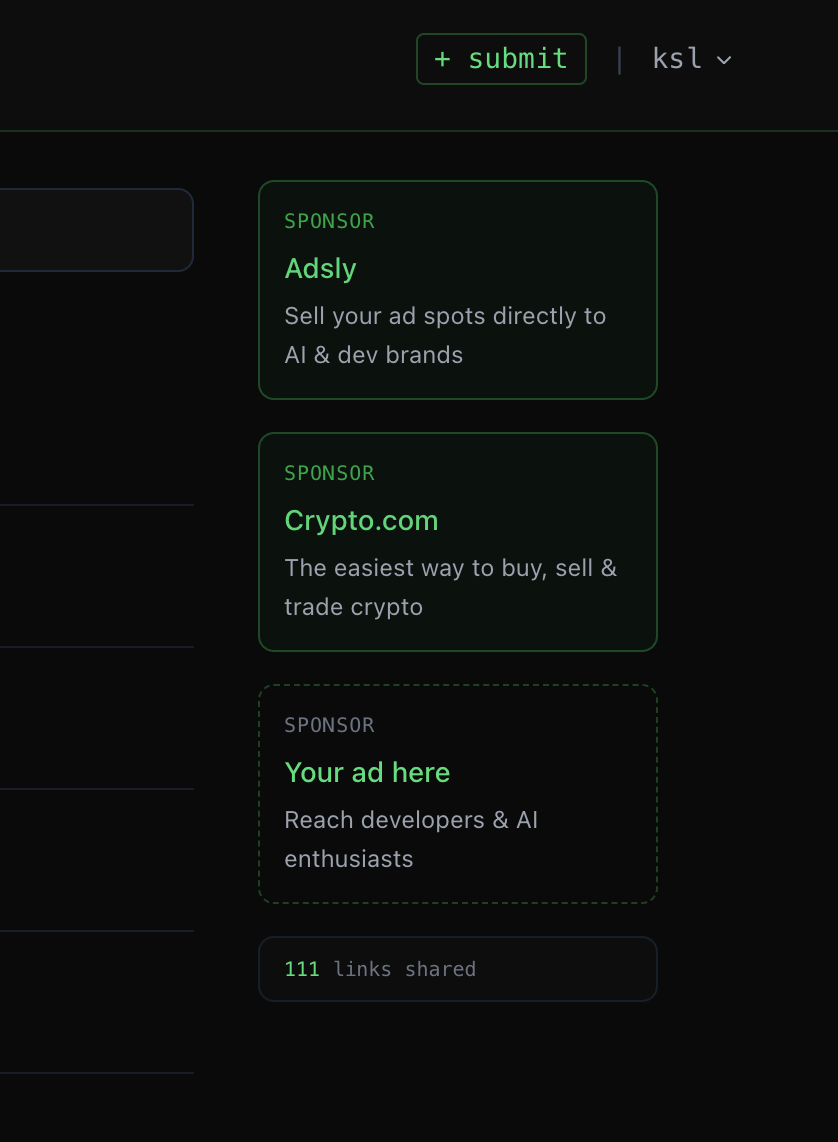Open the "Your ad here" link

tap(367, 772)
